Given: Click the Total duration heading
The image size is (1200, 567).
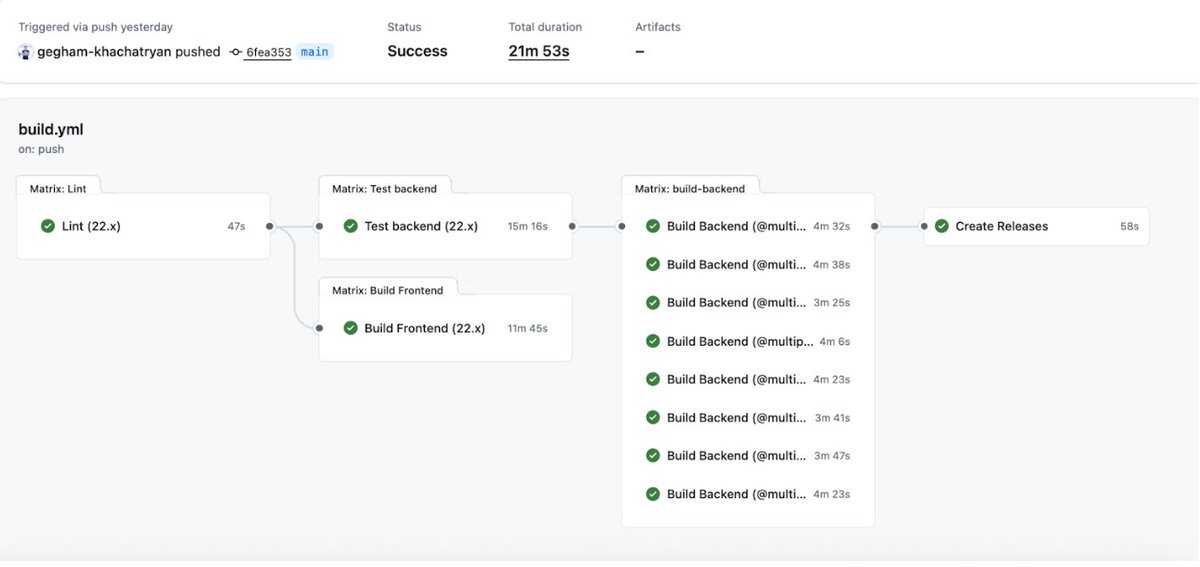Looking at the screenshot, I should click(545, 27).
